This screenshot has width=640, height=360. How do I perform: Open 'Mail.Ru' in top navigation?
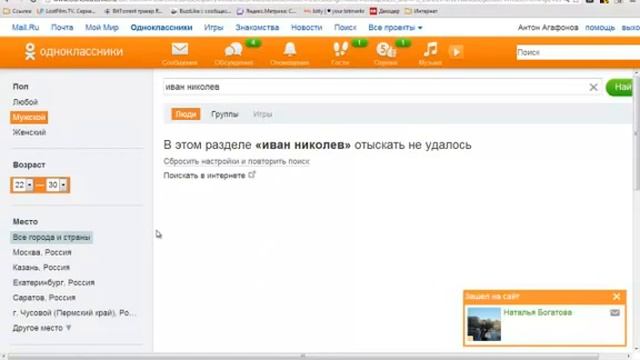click(x=25, y=27)
